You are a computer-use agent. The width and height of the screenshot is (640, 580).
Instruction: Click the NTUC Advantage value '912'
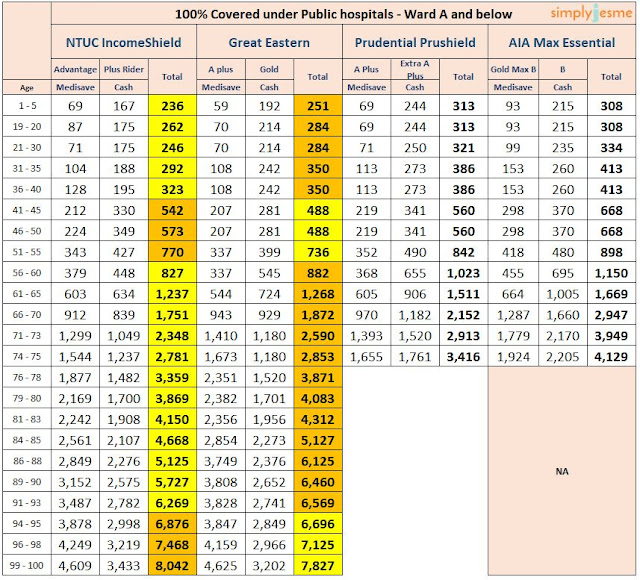75,315
